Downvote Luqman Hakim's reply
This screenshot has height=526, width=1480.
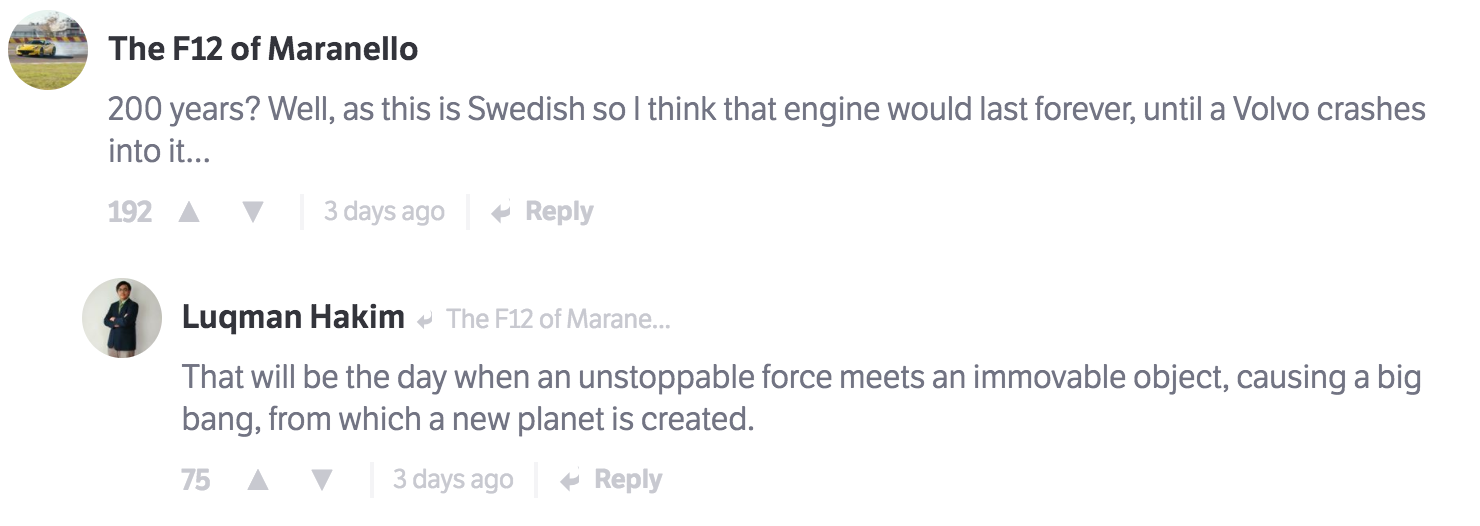[x=322, y=480]
